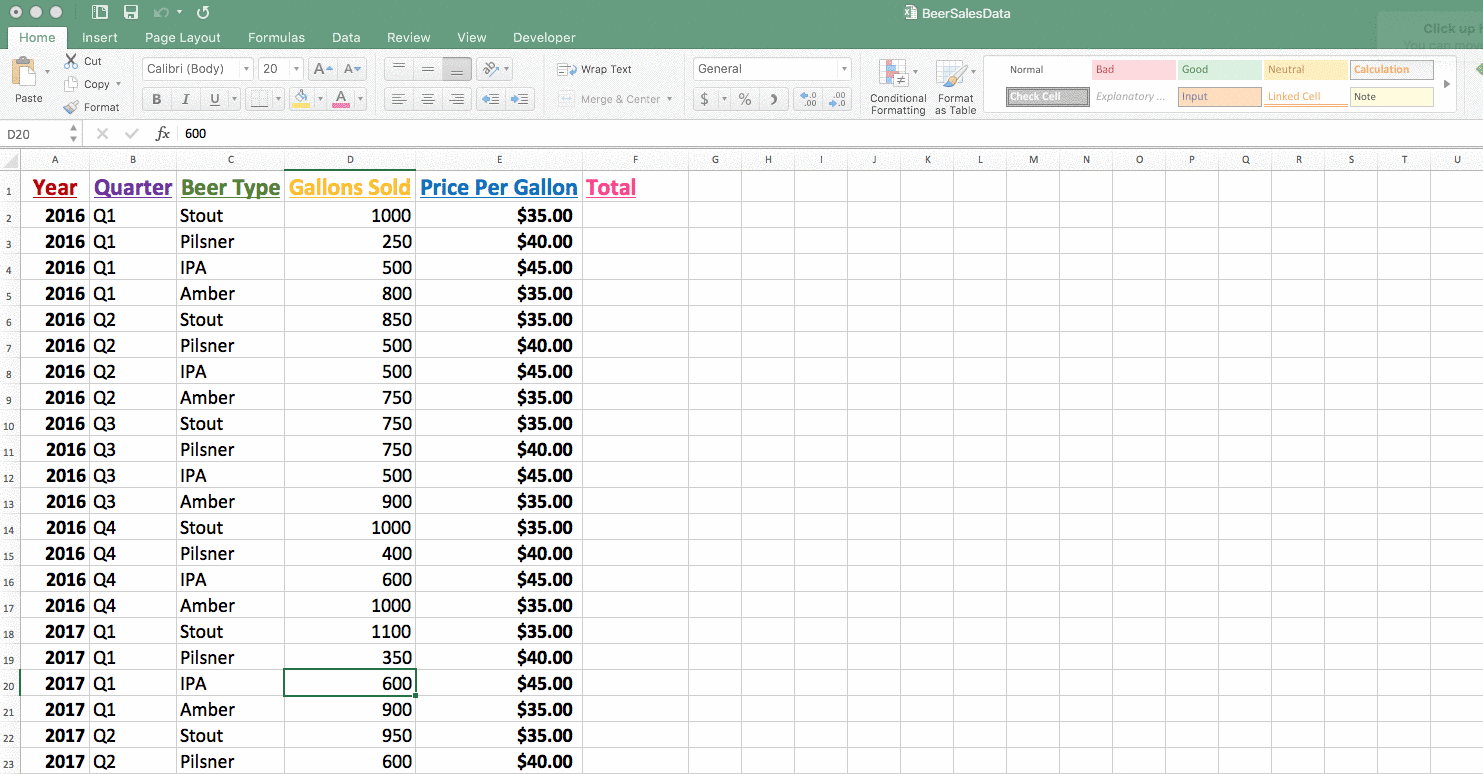The width and height of the screenshot is (1483, 774).
Task: Toggle Underline formatting
Action: (216, 99)
